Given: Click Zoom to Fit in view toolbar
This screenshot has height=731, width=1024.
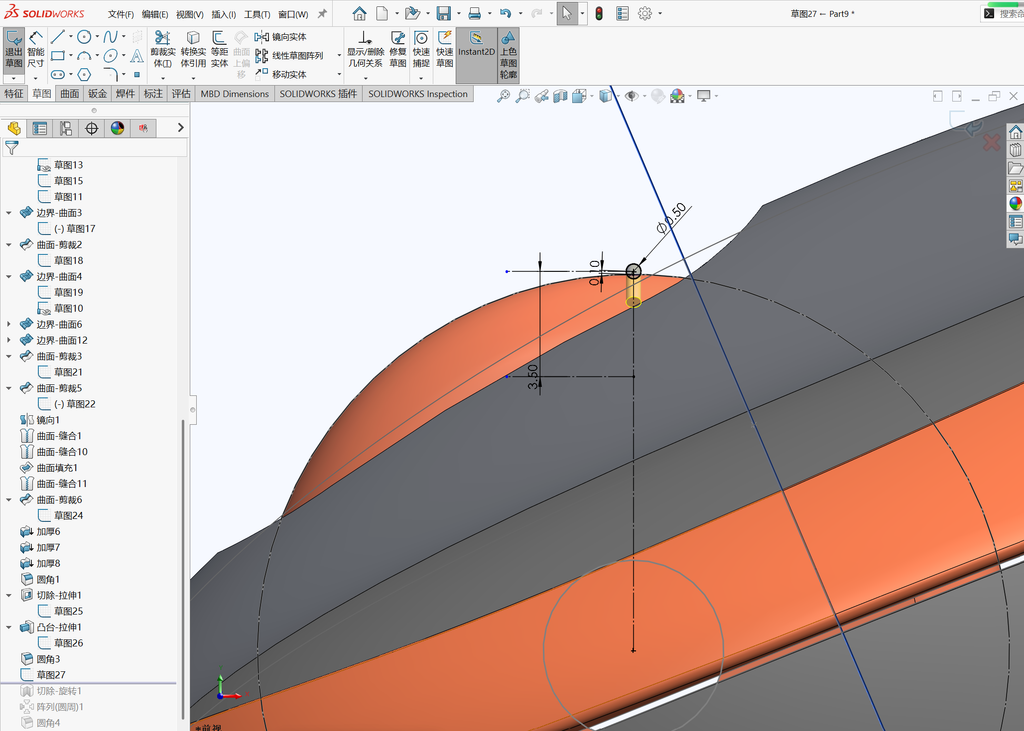Looking at the screenshot, I should click(x=503, y=96).
